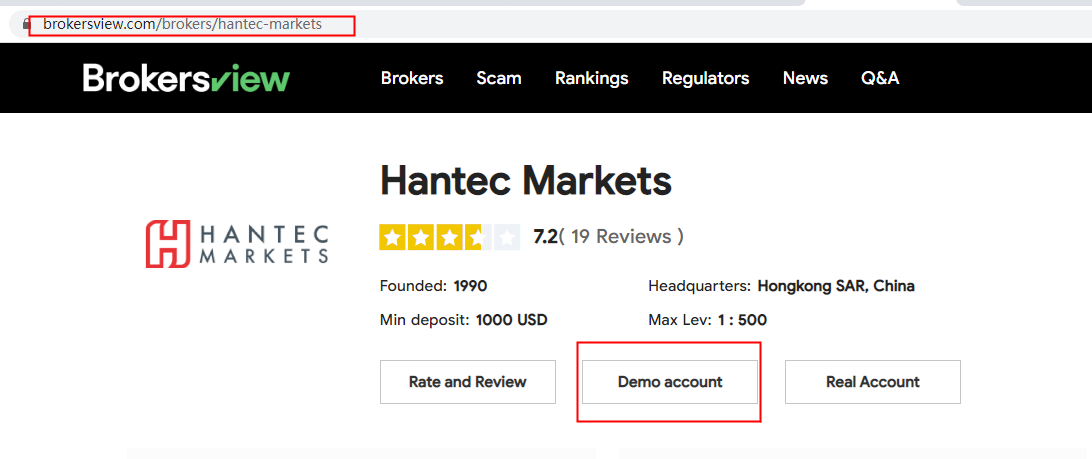
Task: Click the padlock icon in address bar
Action: 26,24
